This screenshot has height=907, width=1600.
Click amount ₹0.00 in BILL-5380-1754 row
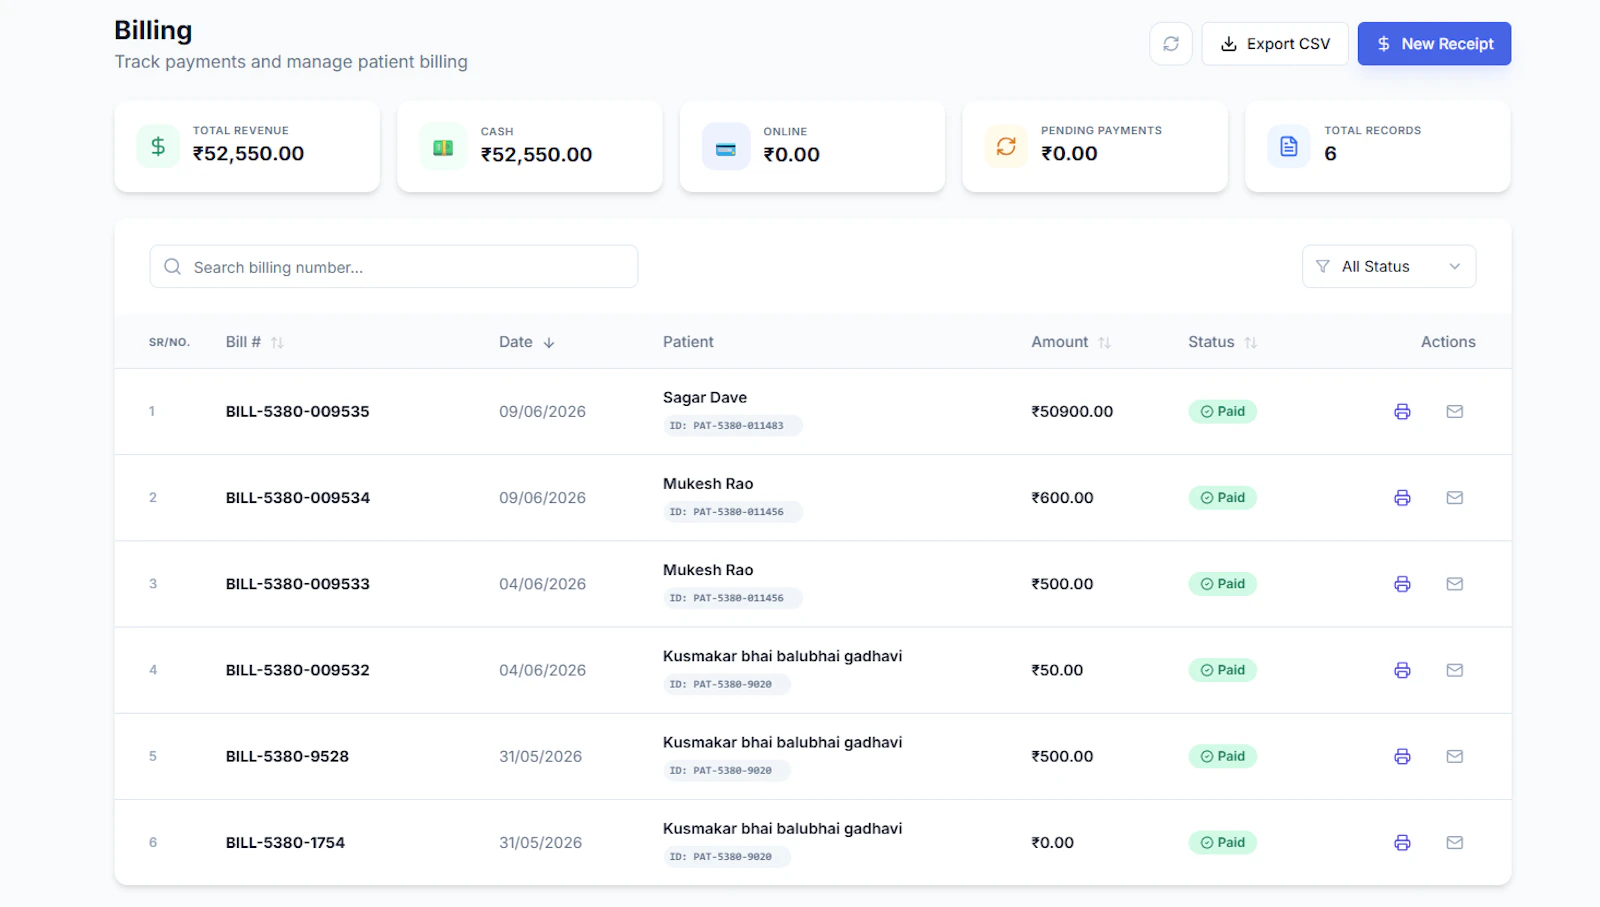(x=1052, y=843)
